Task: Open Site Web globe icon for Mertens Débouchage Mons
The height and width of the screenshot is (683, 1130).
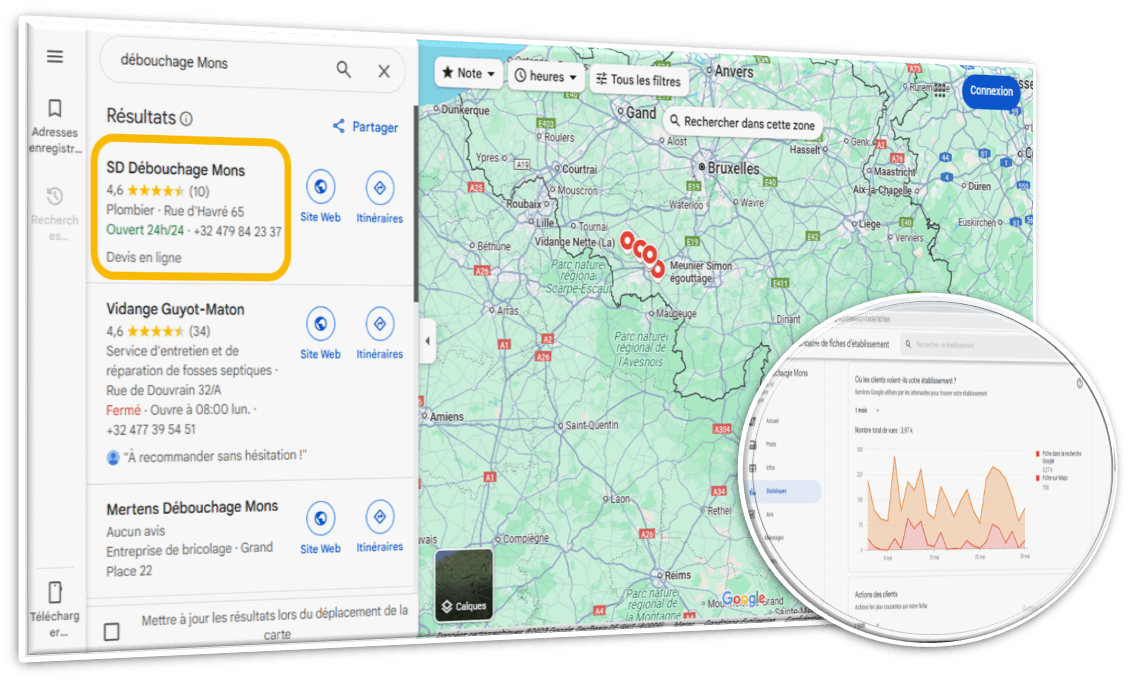Action: tap(321, 517)
